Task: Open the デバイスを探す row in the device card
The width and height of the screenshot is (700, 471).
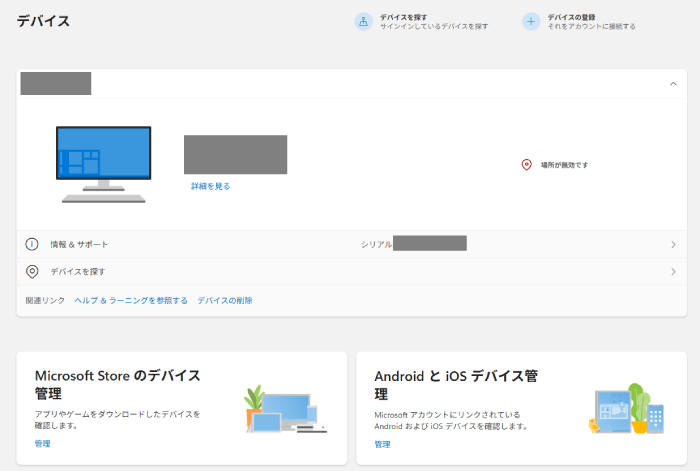Action: (351, 271)
